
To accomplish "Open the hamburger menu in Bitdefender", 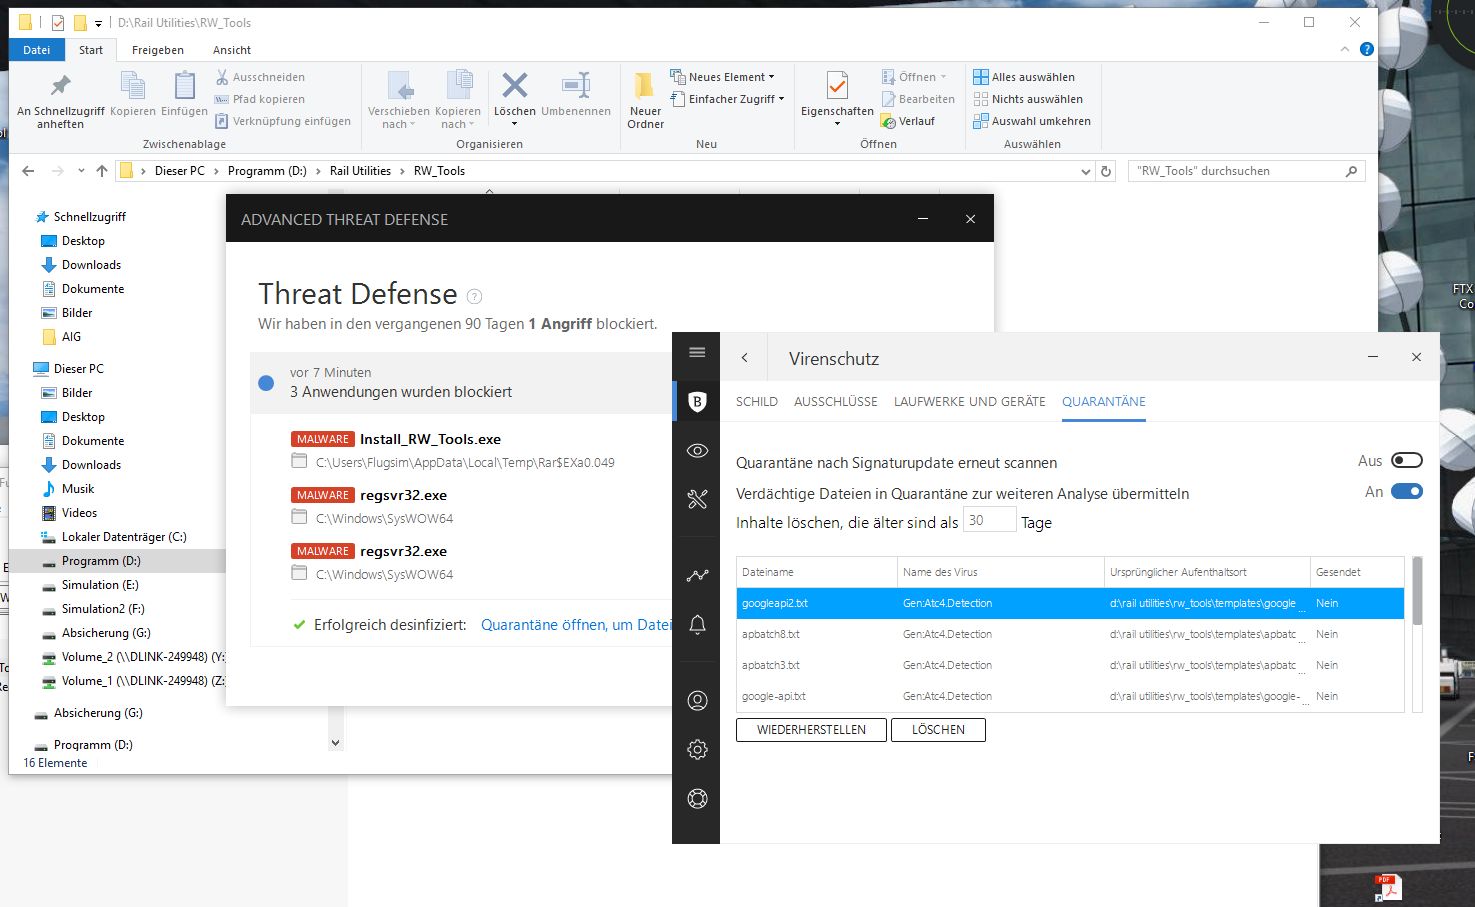I will pos(697,352).
